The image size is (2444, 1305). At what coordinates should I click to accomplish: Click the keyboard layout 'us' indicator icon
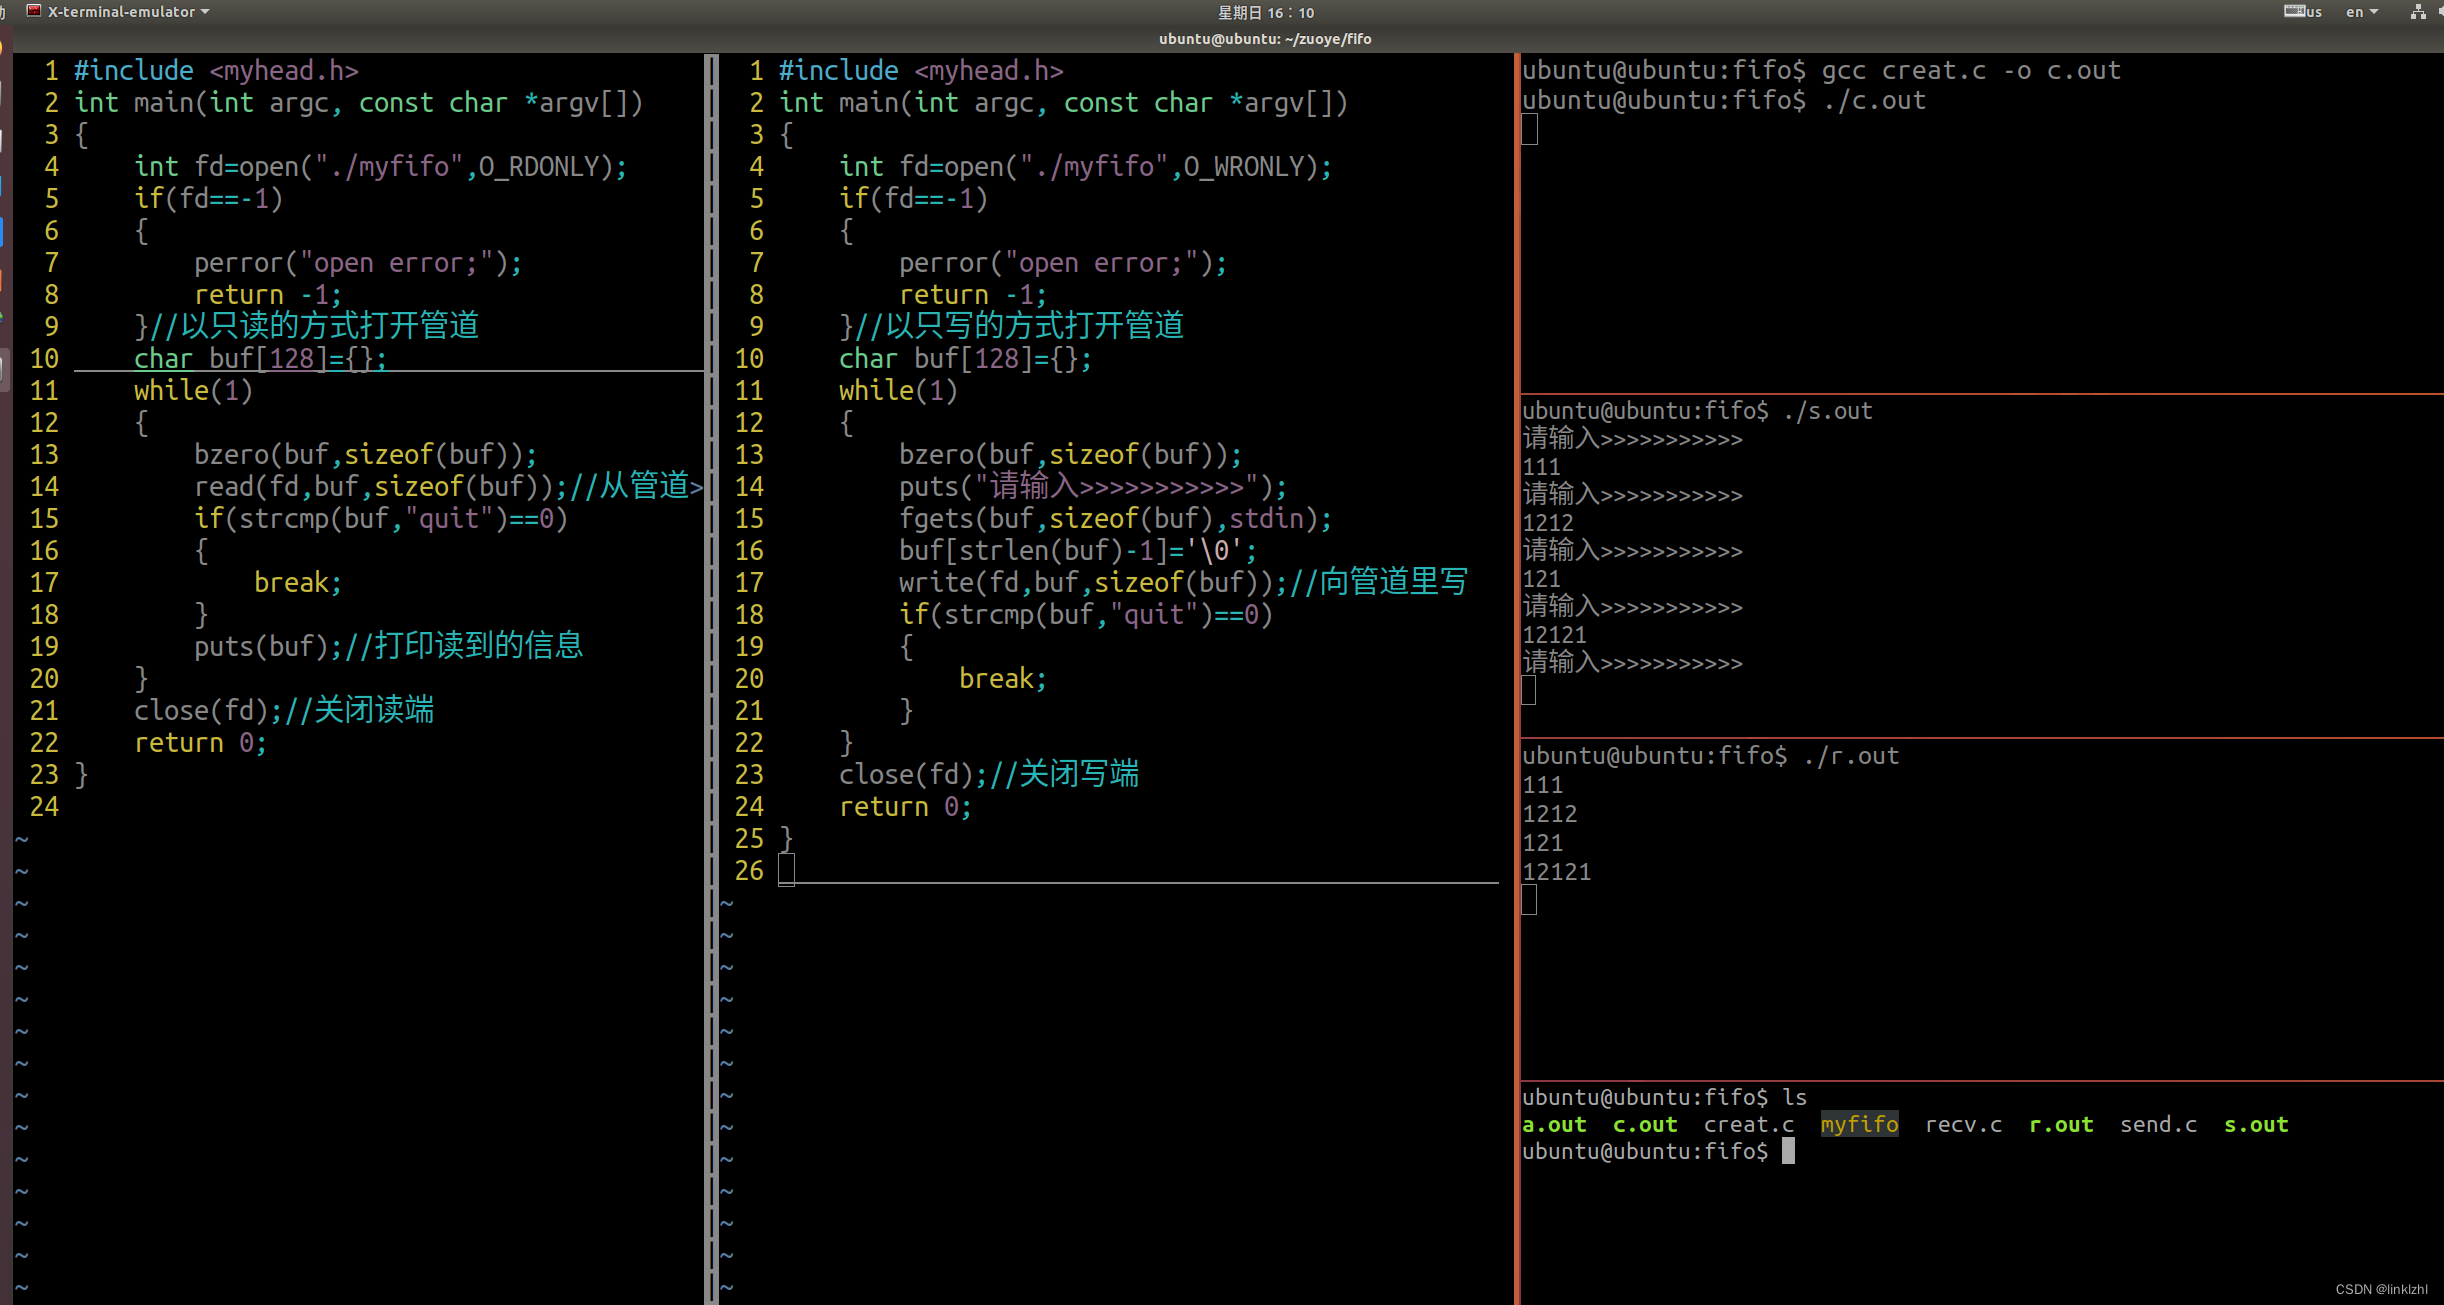[2301, 12]
